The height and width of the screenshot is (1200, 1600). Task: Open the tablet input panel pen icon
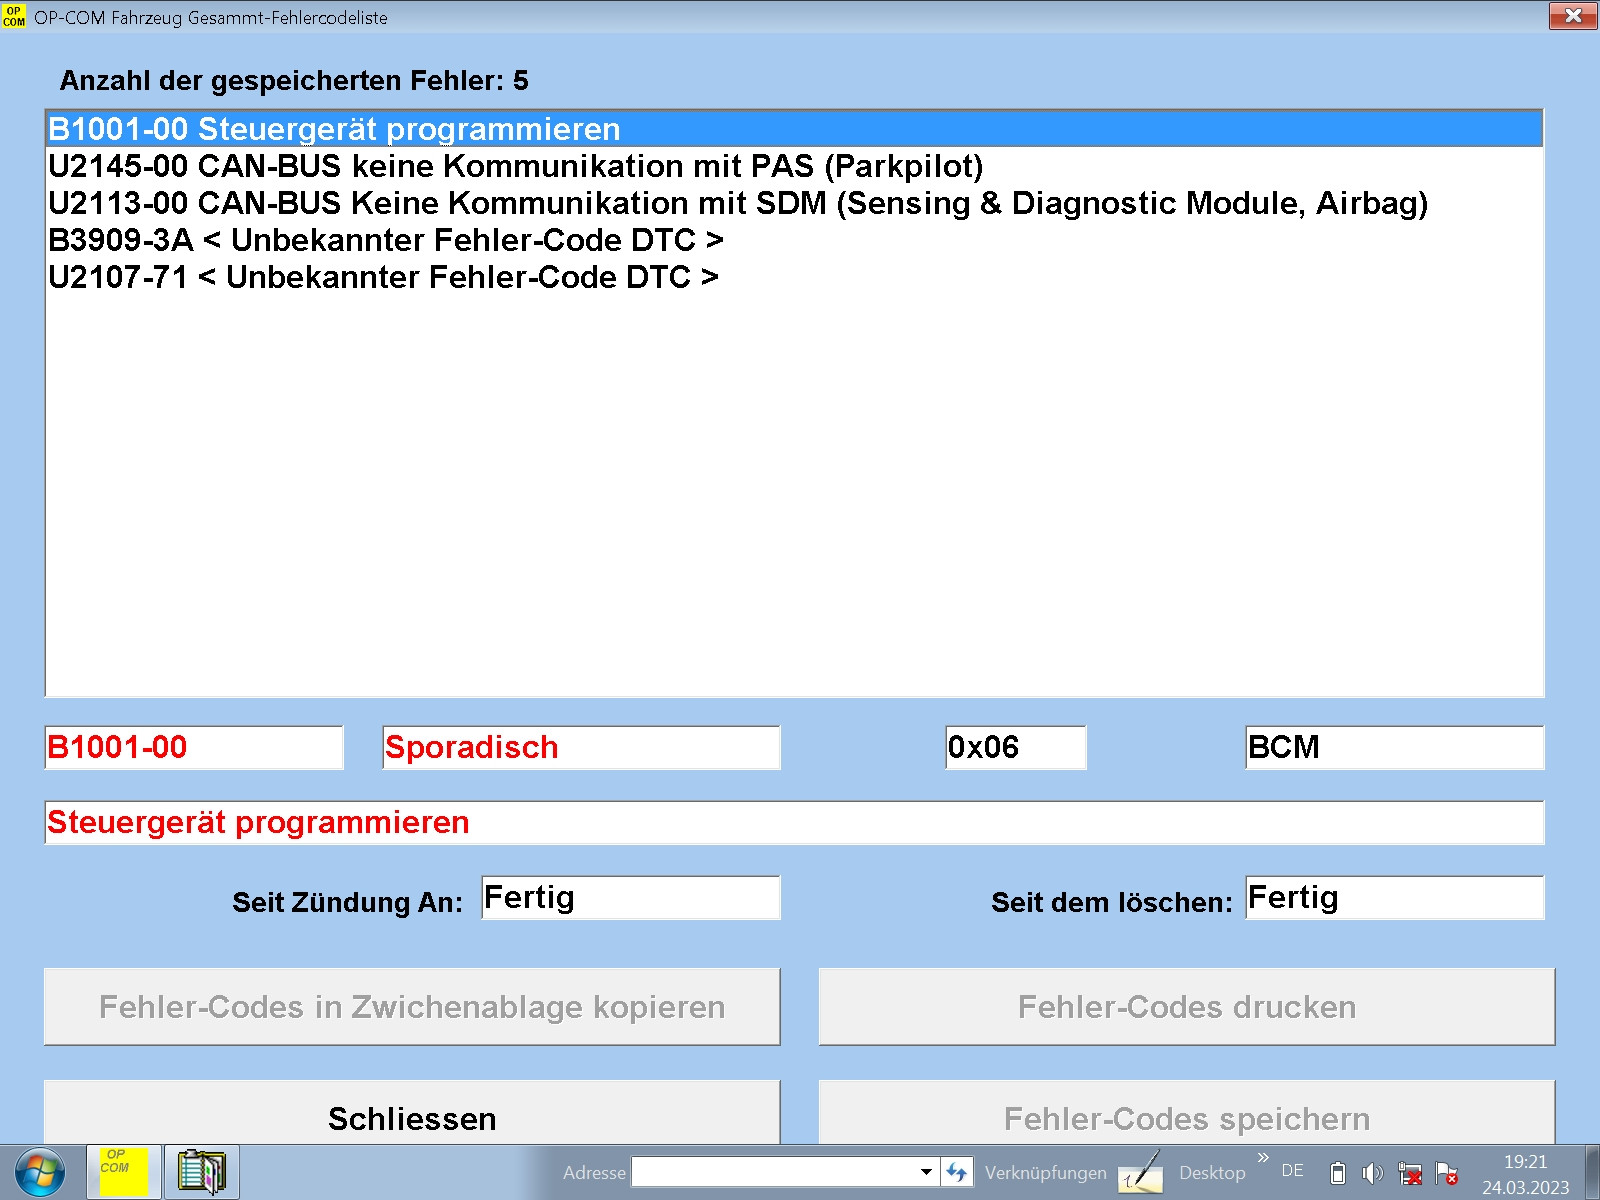[1141, 1172]
